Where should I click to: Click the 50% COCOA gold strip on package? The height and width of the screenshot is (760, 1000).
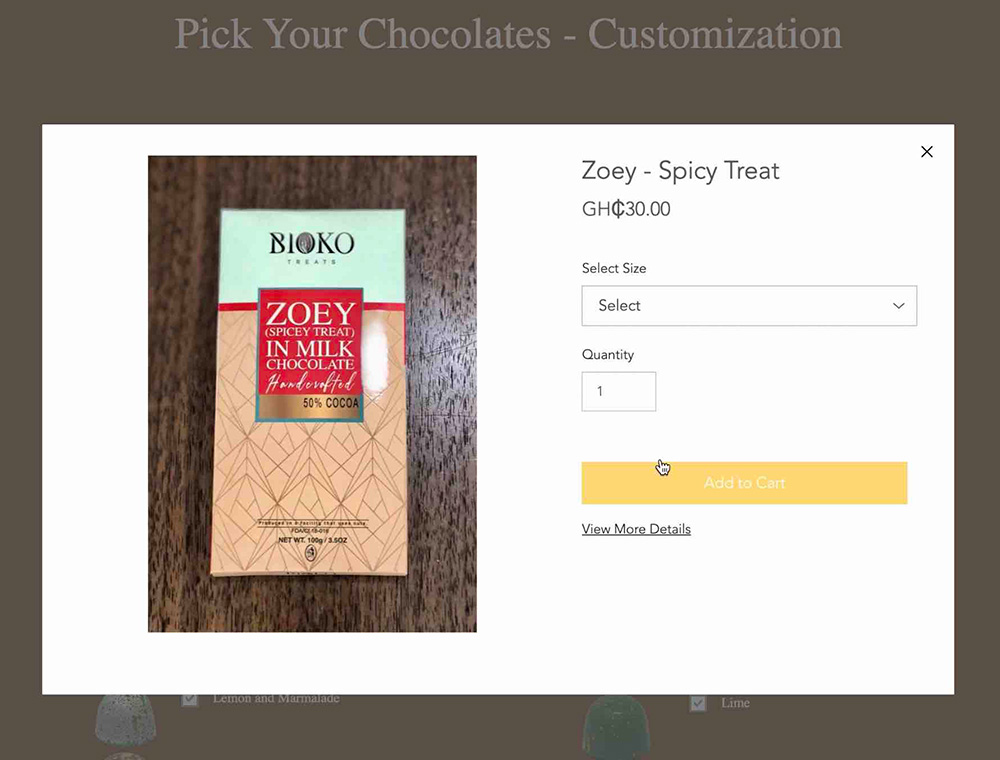tap(310, 404)
